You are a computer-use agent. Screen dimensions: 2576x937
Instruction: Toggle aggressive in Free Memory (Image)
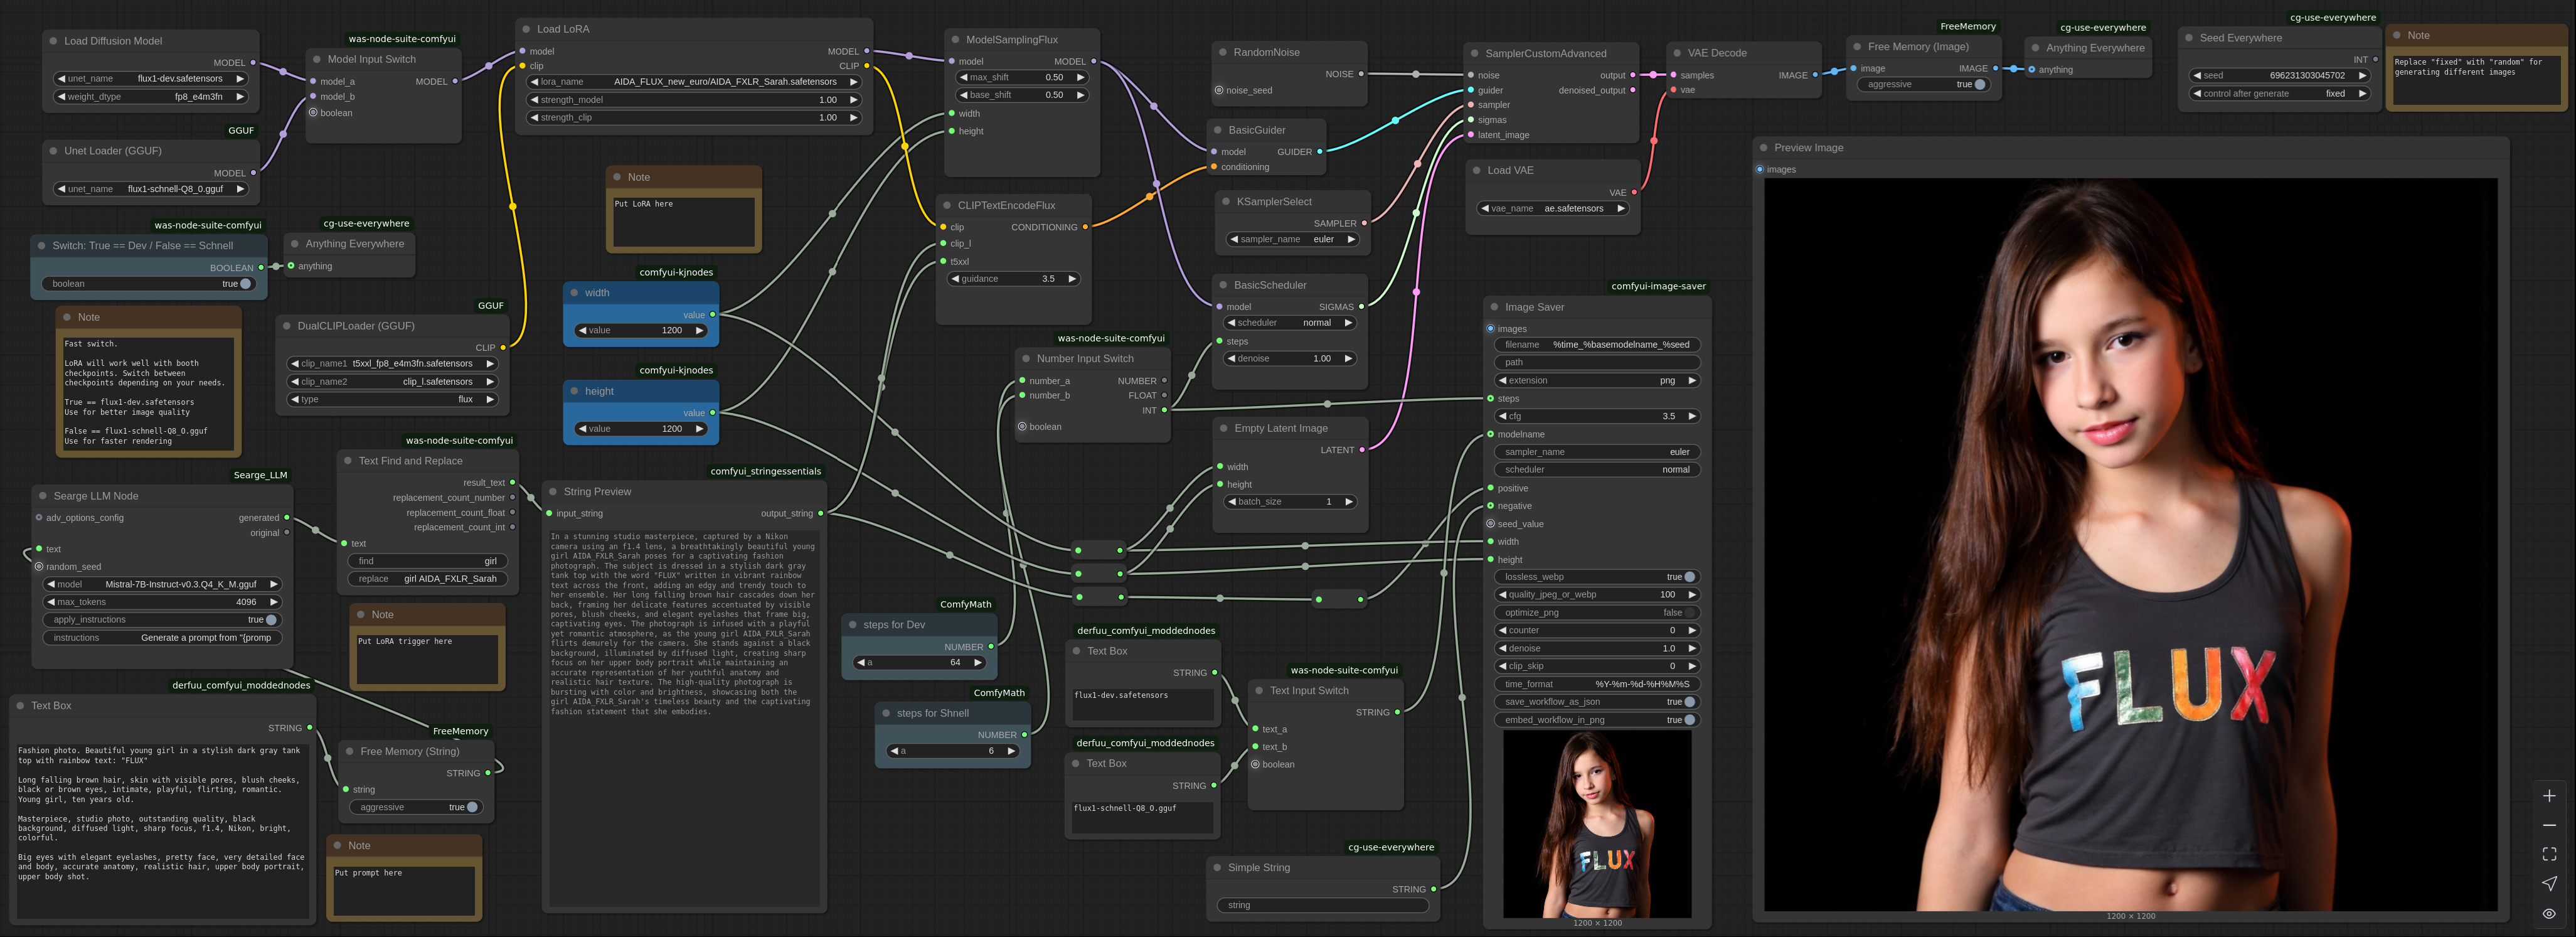(1923, 85)
